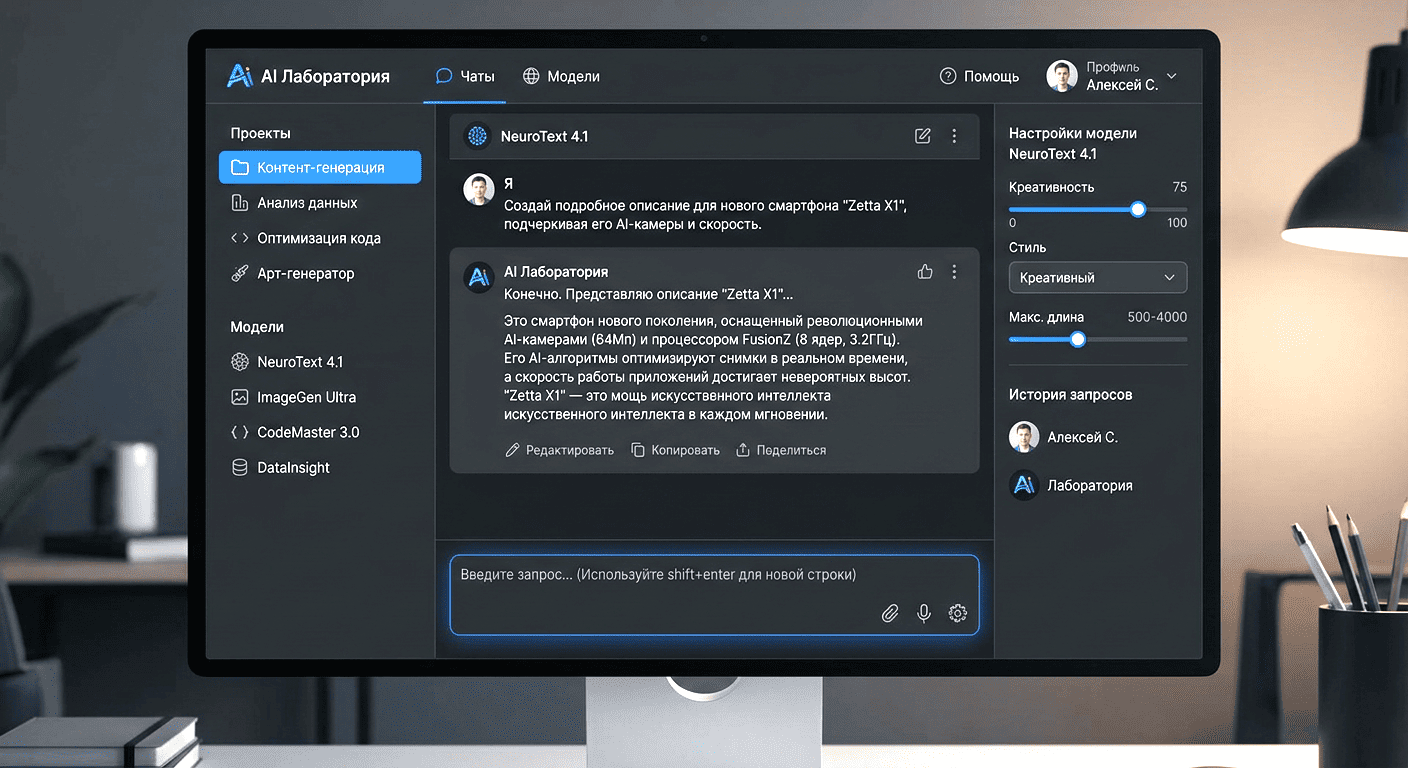The image size is (1408, 768).
Task: Click the Поделиться button
Action: tap(781, 450)
